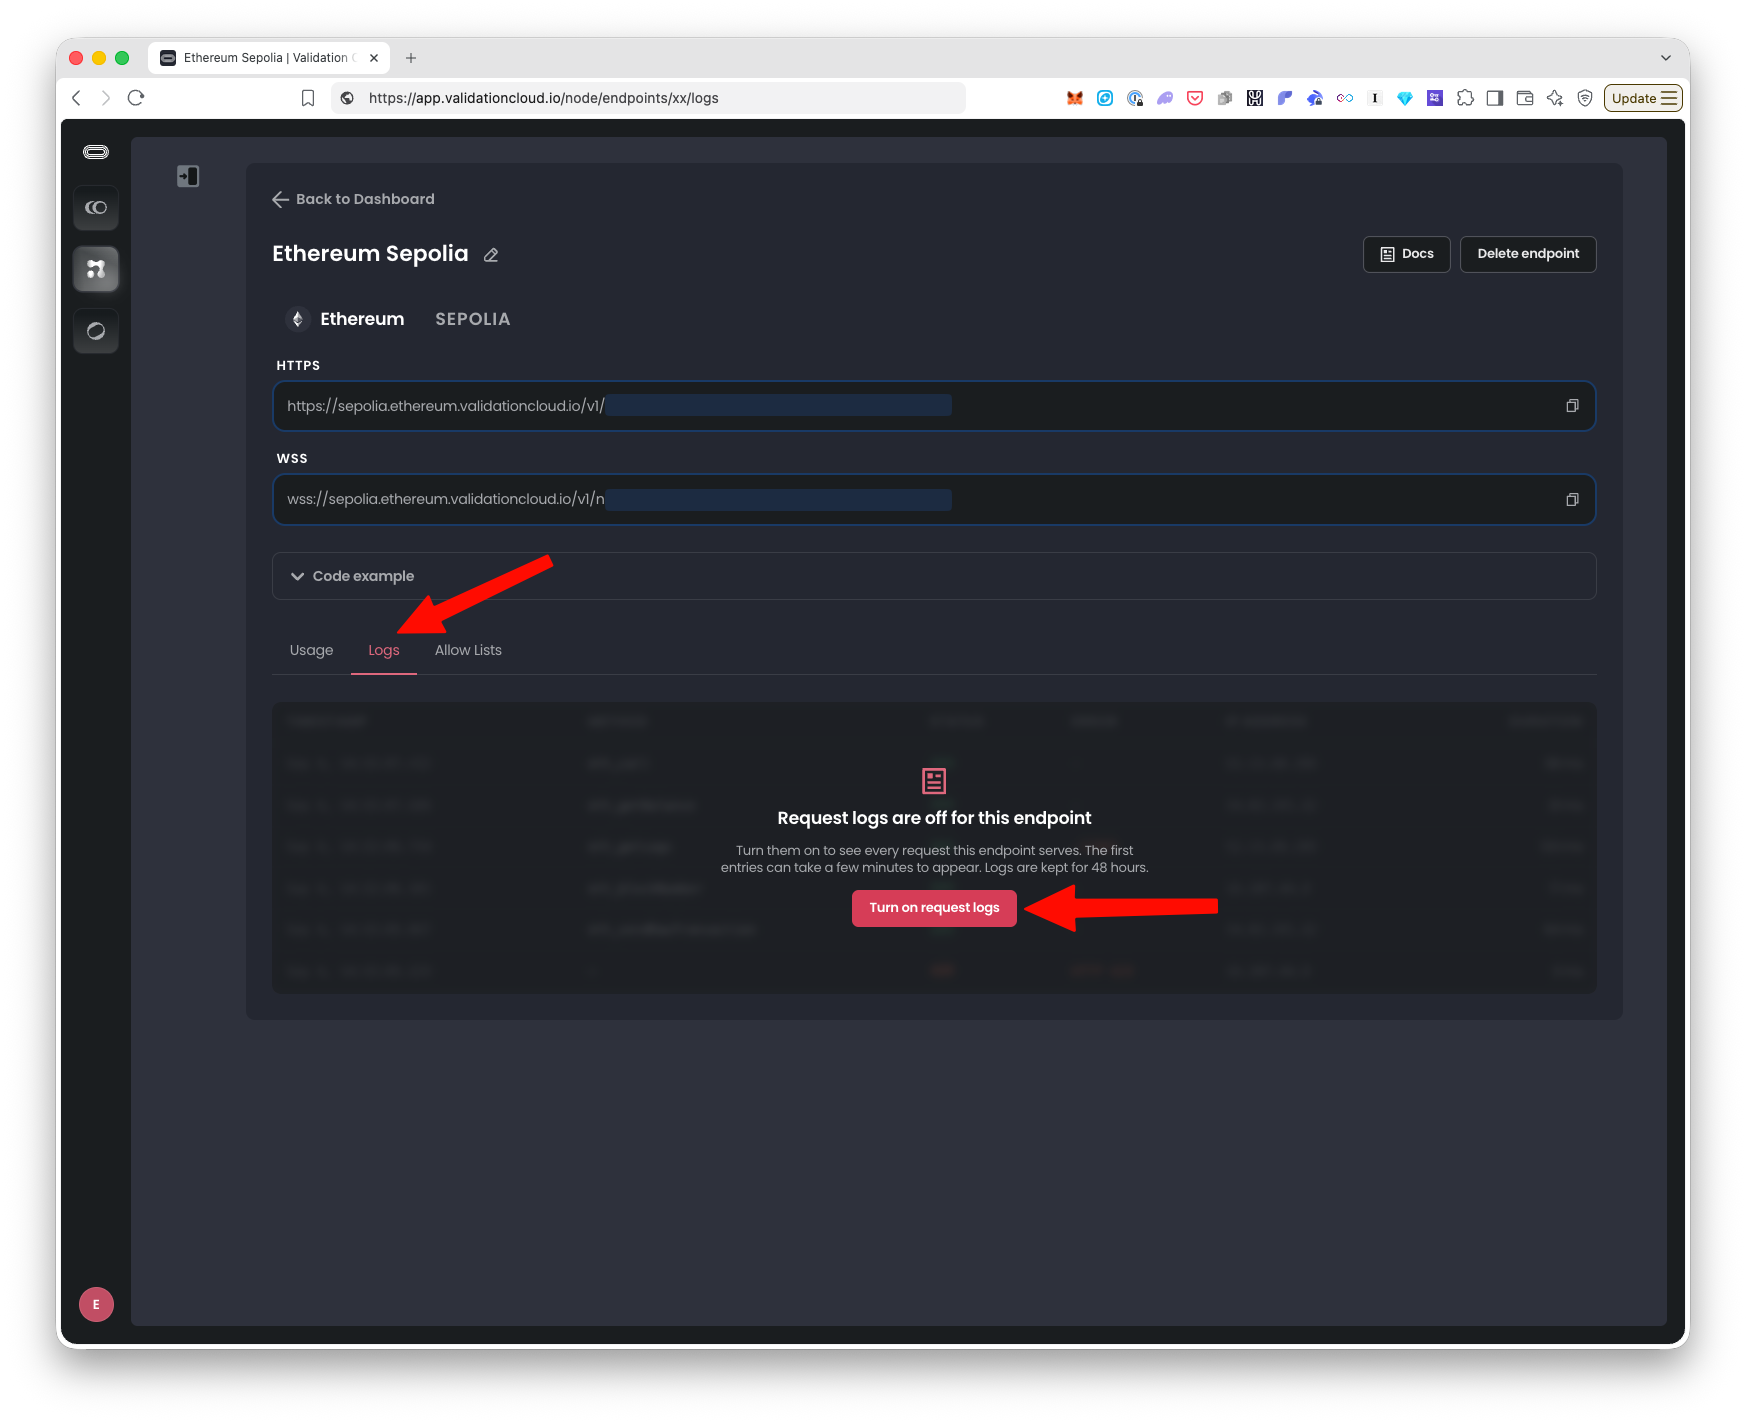Open the Node API section in the sidebar

(x=96, y=269)
